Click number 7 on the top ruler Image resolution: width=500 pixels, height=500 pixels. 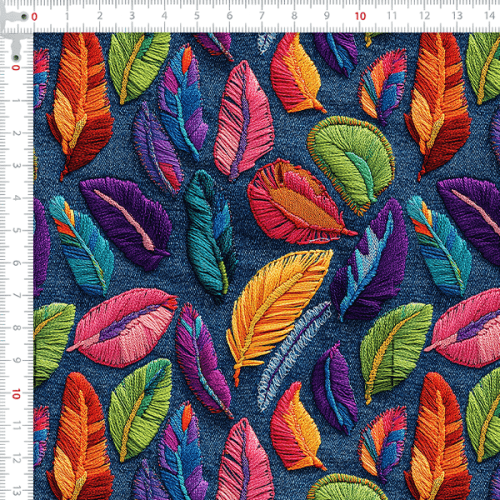click(x=262, y=16)
